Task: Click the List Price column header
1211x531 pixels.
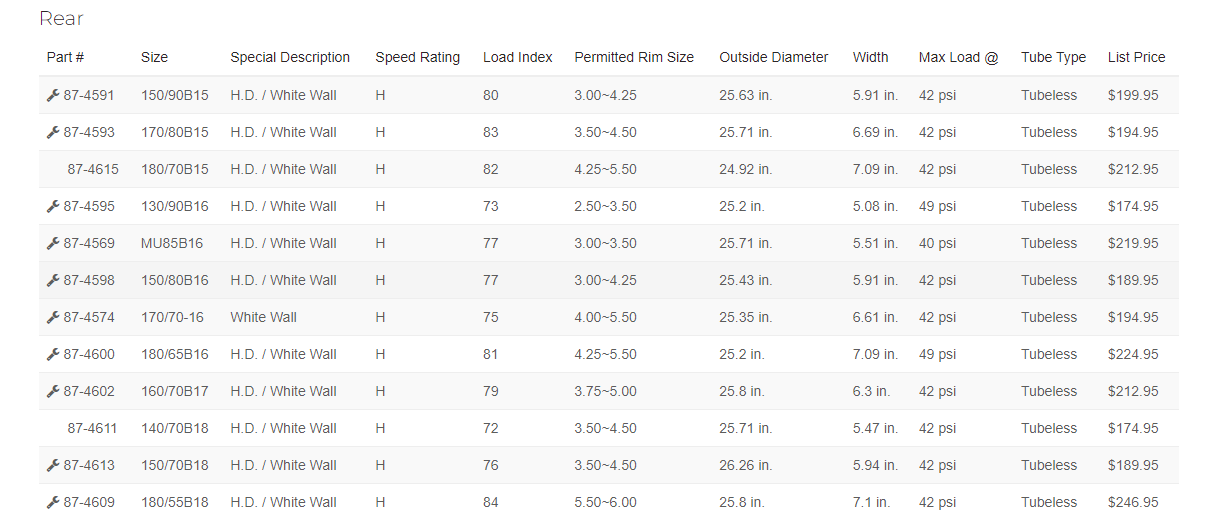Action: pyautogui.click(x=1136, y=58)
